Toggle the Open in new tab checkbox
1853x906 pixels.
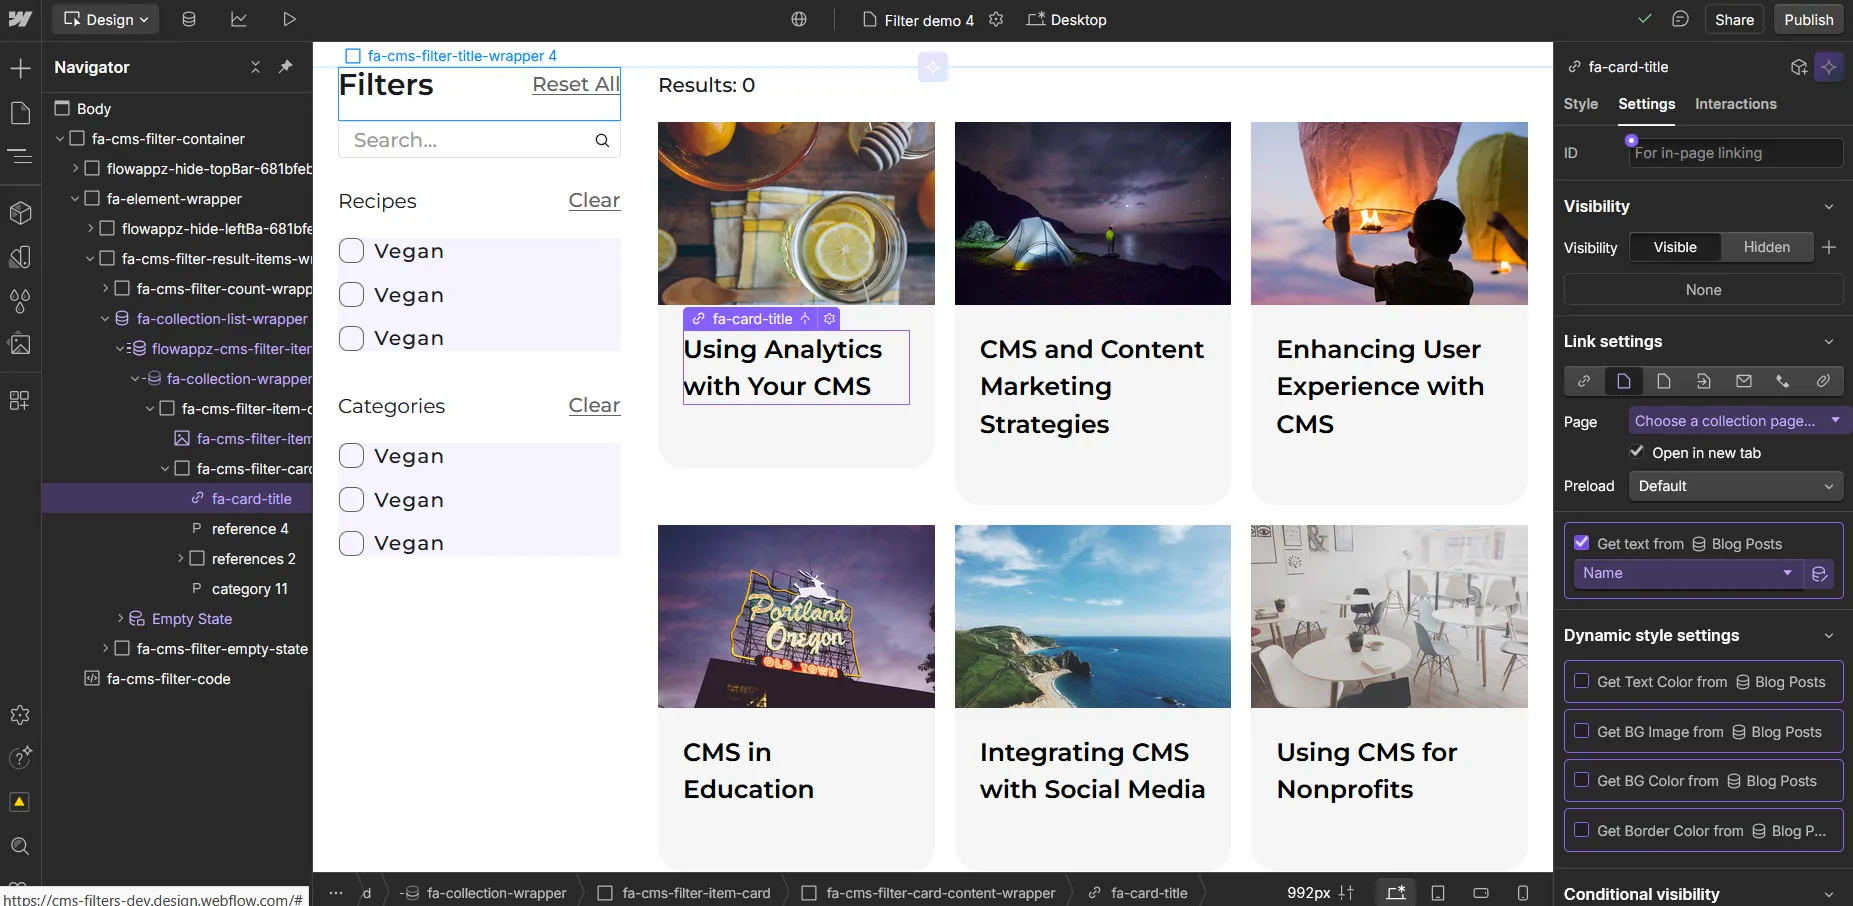coord(1637,452)
